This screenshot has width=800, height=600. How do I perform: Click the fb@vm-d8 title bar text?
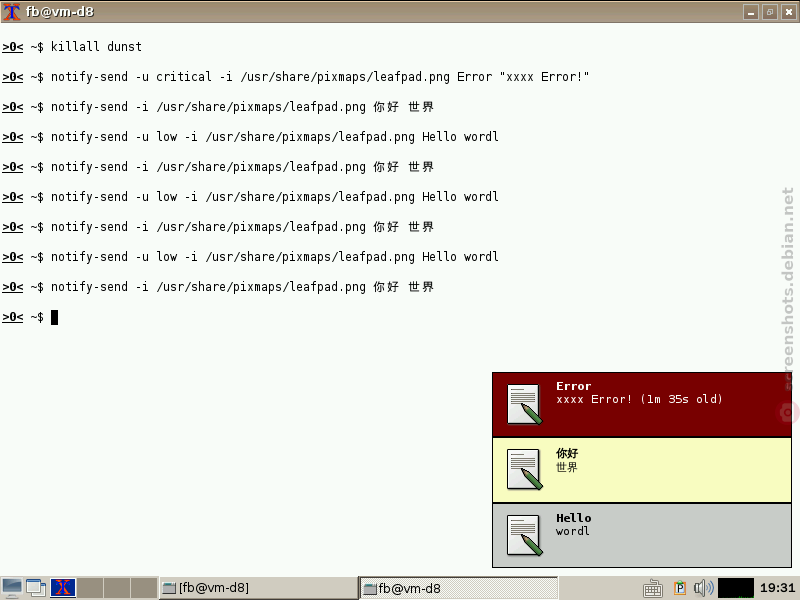click(60, 11)
